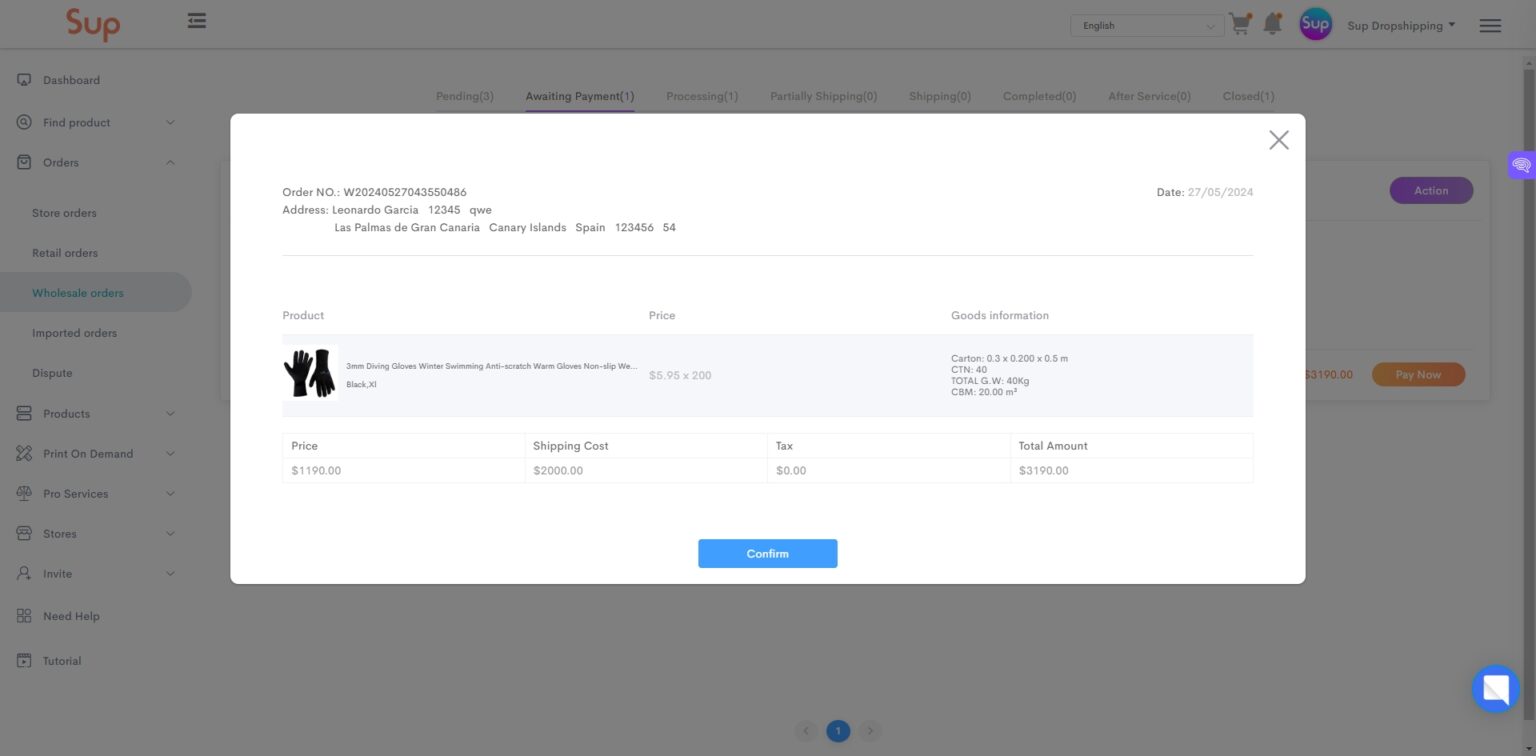The height and width of the screenshot is (756, 1536).
Task: Select Wholesale orders in the sidebar
Action: tap(78, 292)
